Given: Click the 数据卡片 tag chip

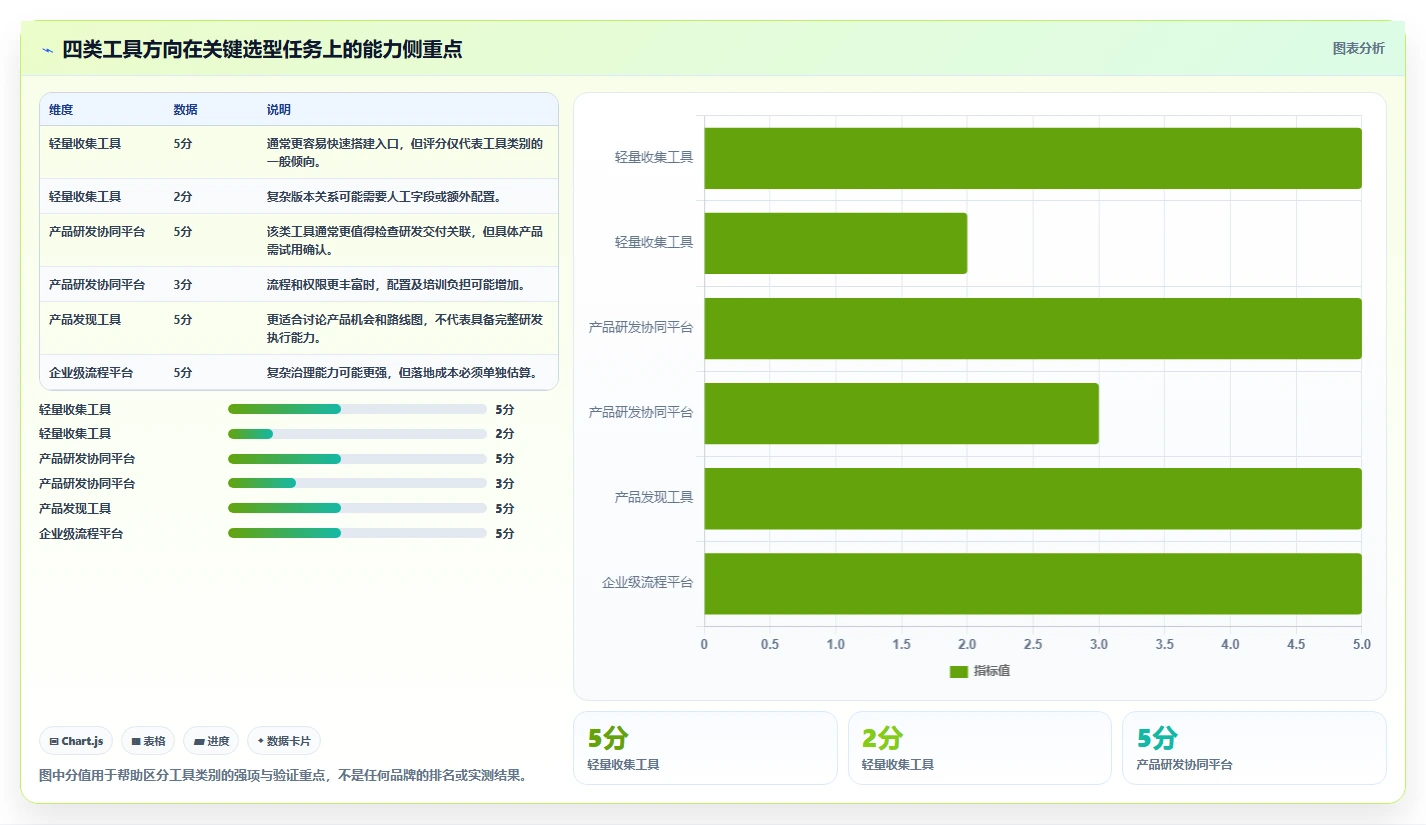Looking at the screenshot, I should click(284, 741).
